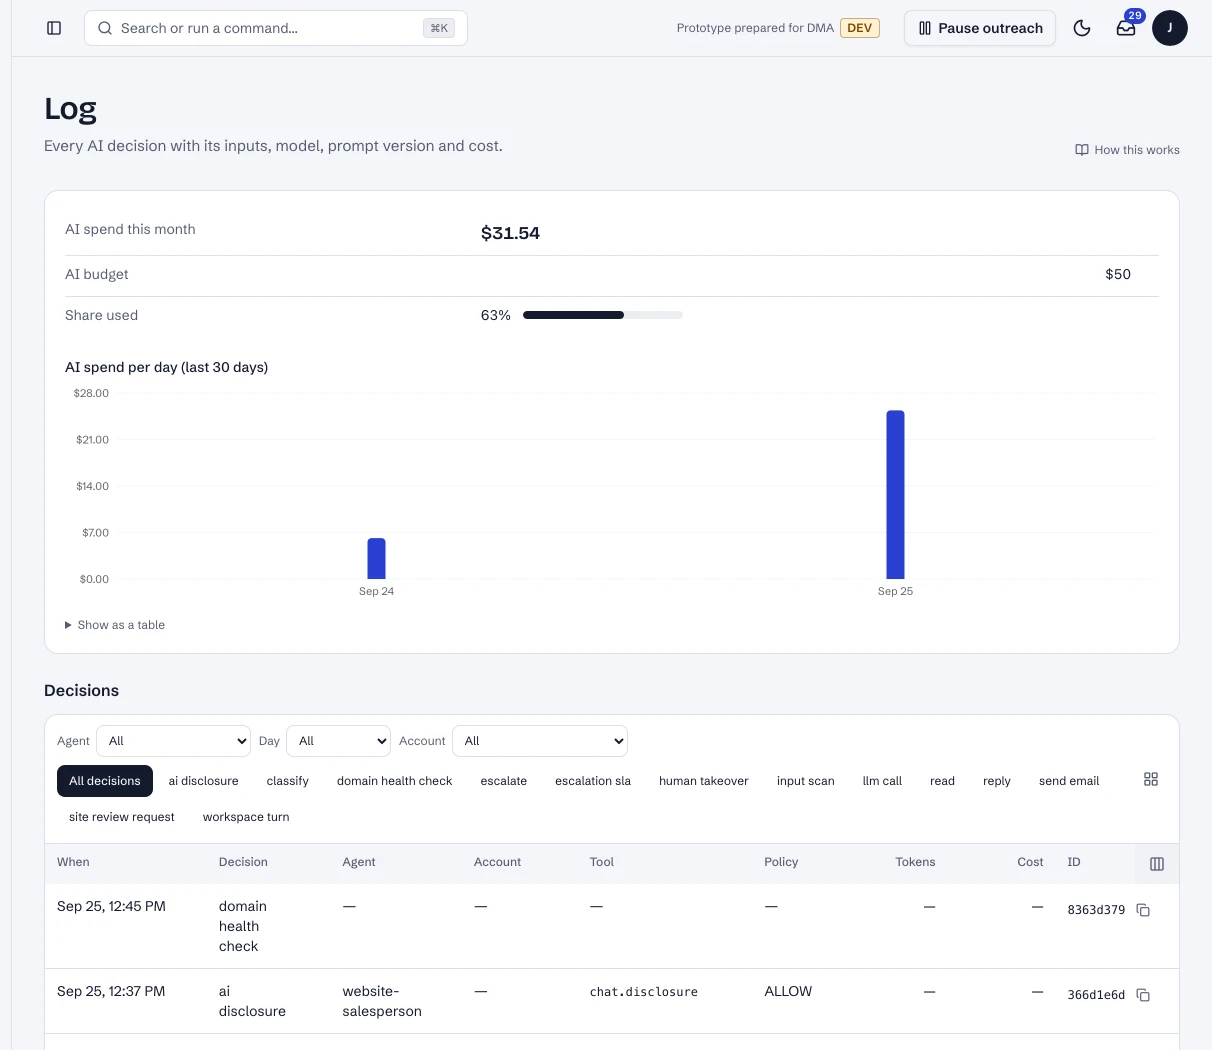Filter by human takeover
The height and width of the screenshot is (1050, 1212).
point(704,781)
